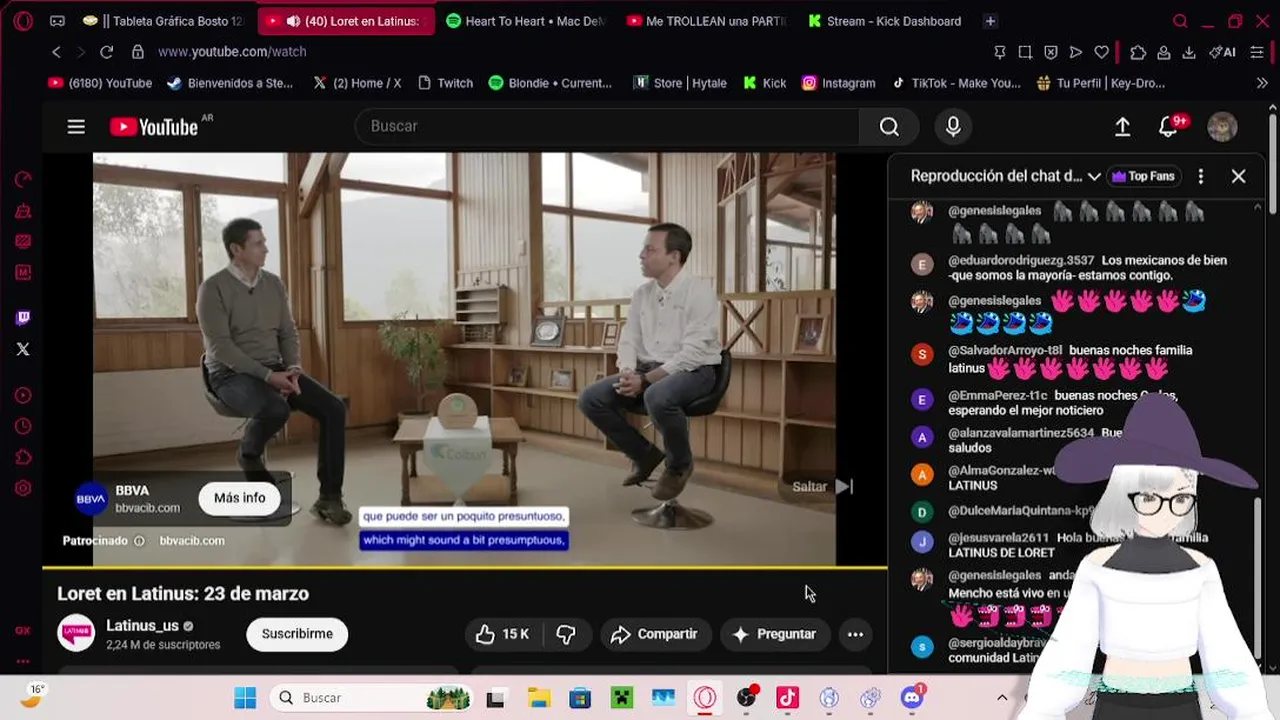Click the www.youtube.com/watch address bar
The height and width of the screenshot is (720, 1280).
pyautogui.click(x=232, y=52)
